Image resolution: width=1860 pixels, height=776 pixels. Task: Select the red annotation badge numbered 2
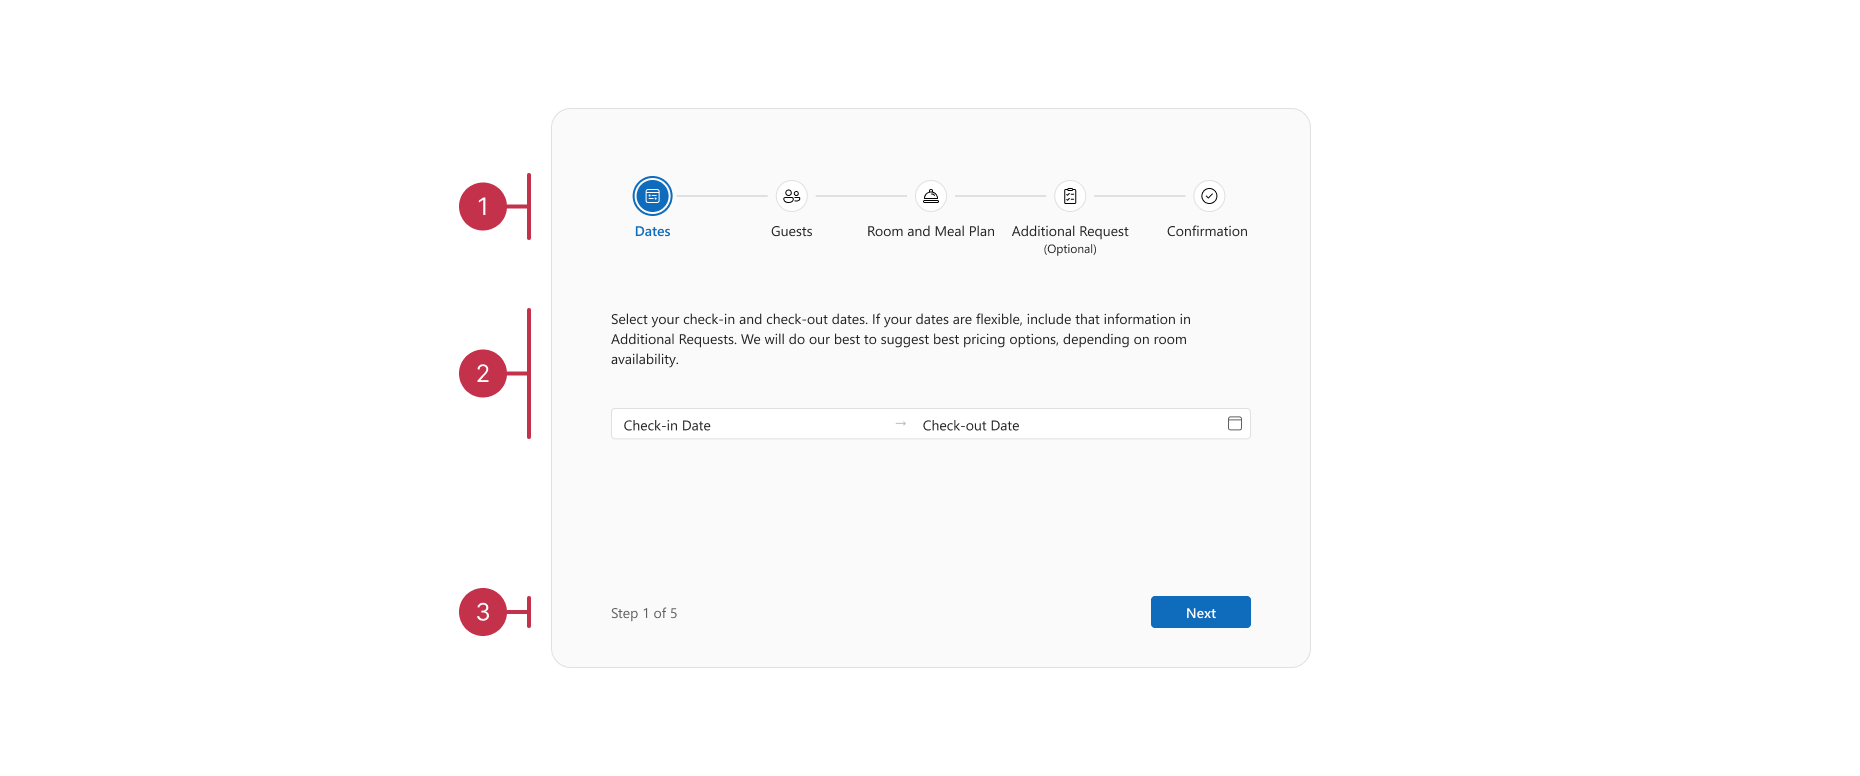pyautogui.click(x=483, y=373)
